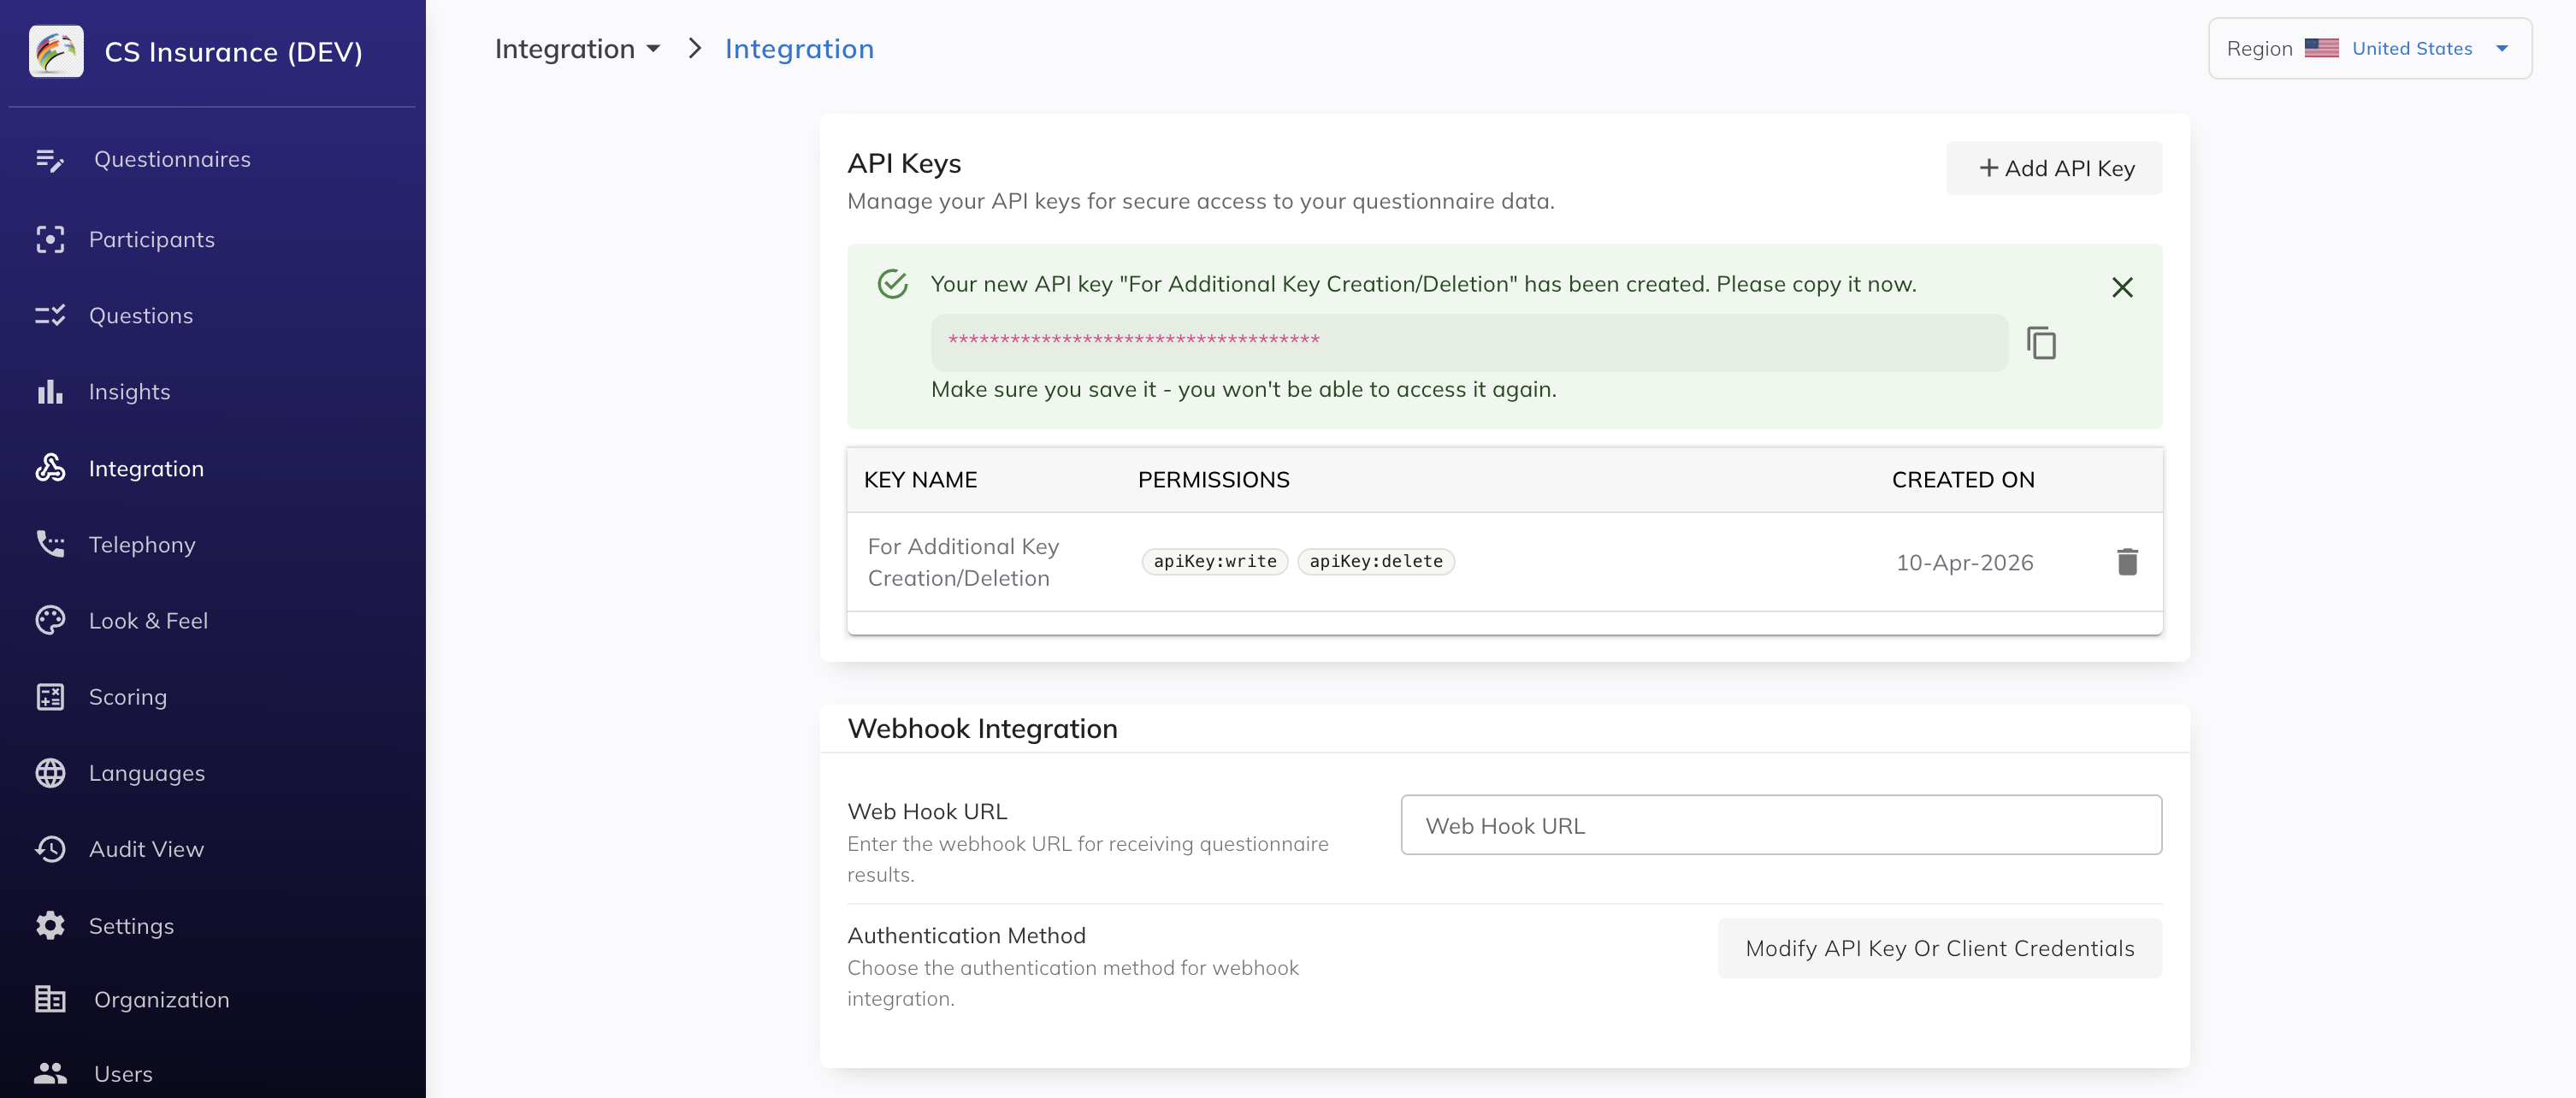
Task: Open the Participants menu item
Action: click(x=151, y=240)
